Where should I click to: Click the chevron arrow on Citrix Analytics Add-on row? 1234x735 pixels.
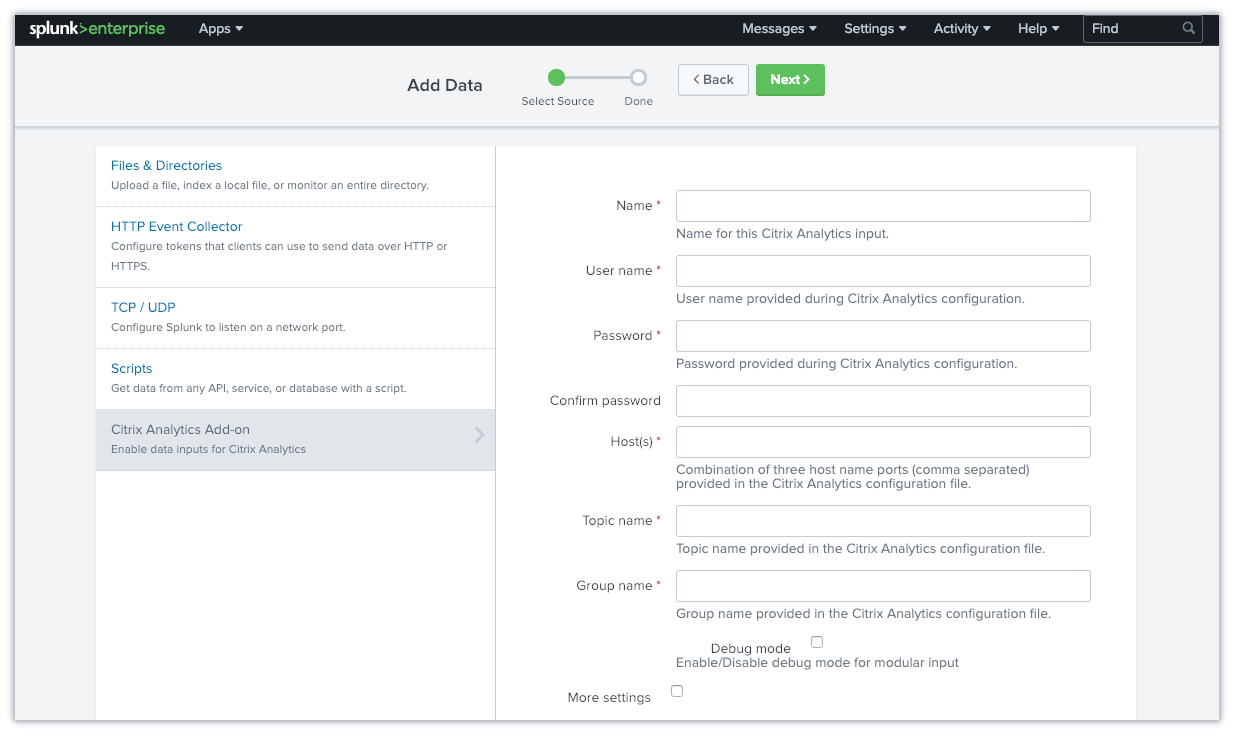pos(479,435)
